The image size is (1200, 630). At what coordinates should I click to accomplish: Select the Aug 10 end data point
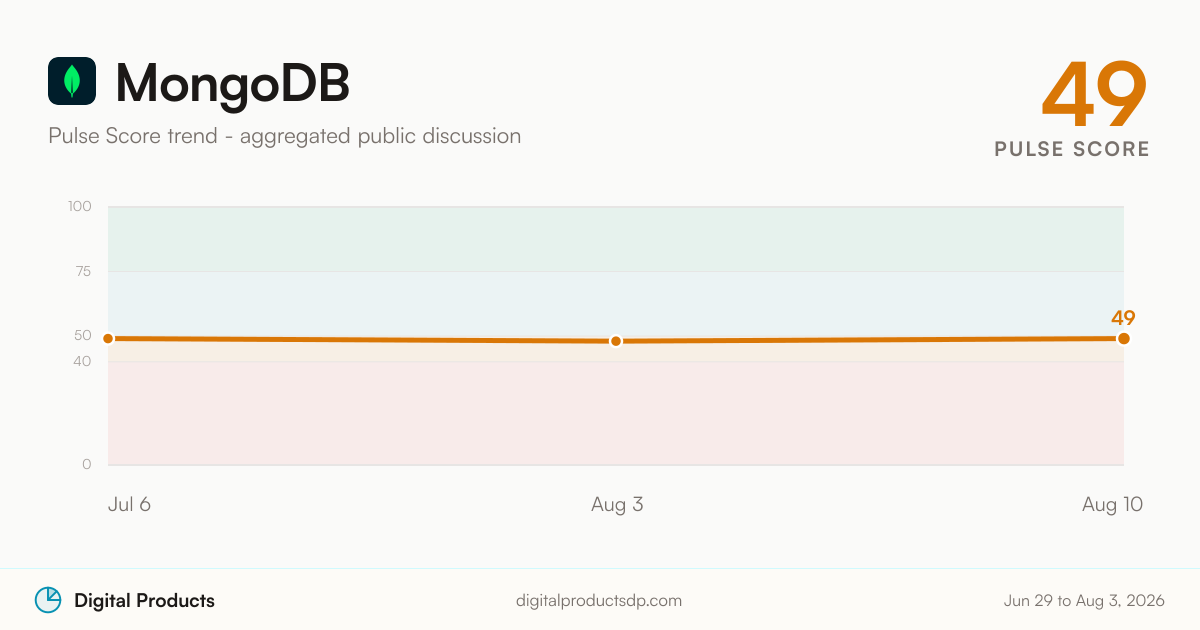click(1124, 339)
